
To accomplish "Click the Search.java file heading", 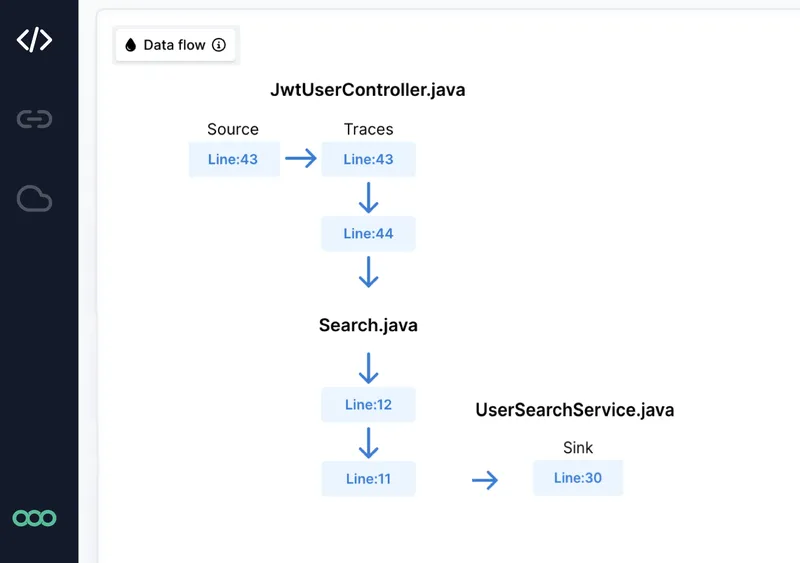I will click(x=368, y=325).
